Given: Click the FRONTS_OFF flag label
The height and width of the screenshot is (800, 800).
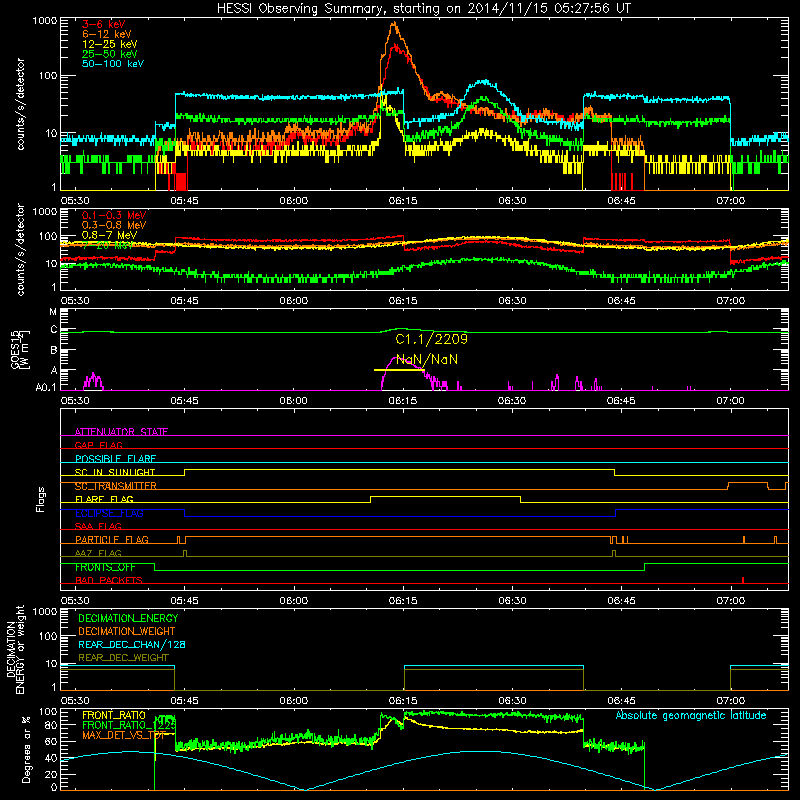Looking at the screenshot, I should coord(105,567).
